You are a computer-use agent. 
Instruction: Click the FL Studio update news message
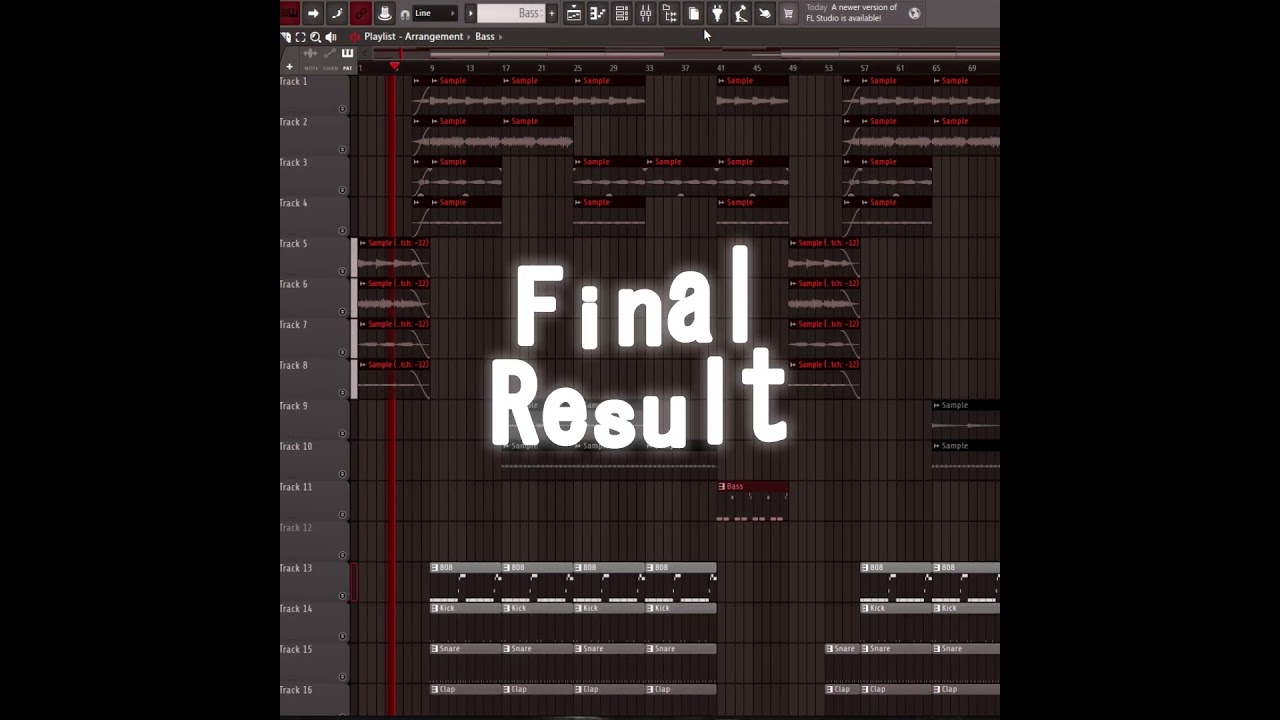click(852, 13)
